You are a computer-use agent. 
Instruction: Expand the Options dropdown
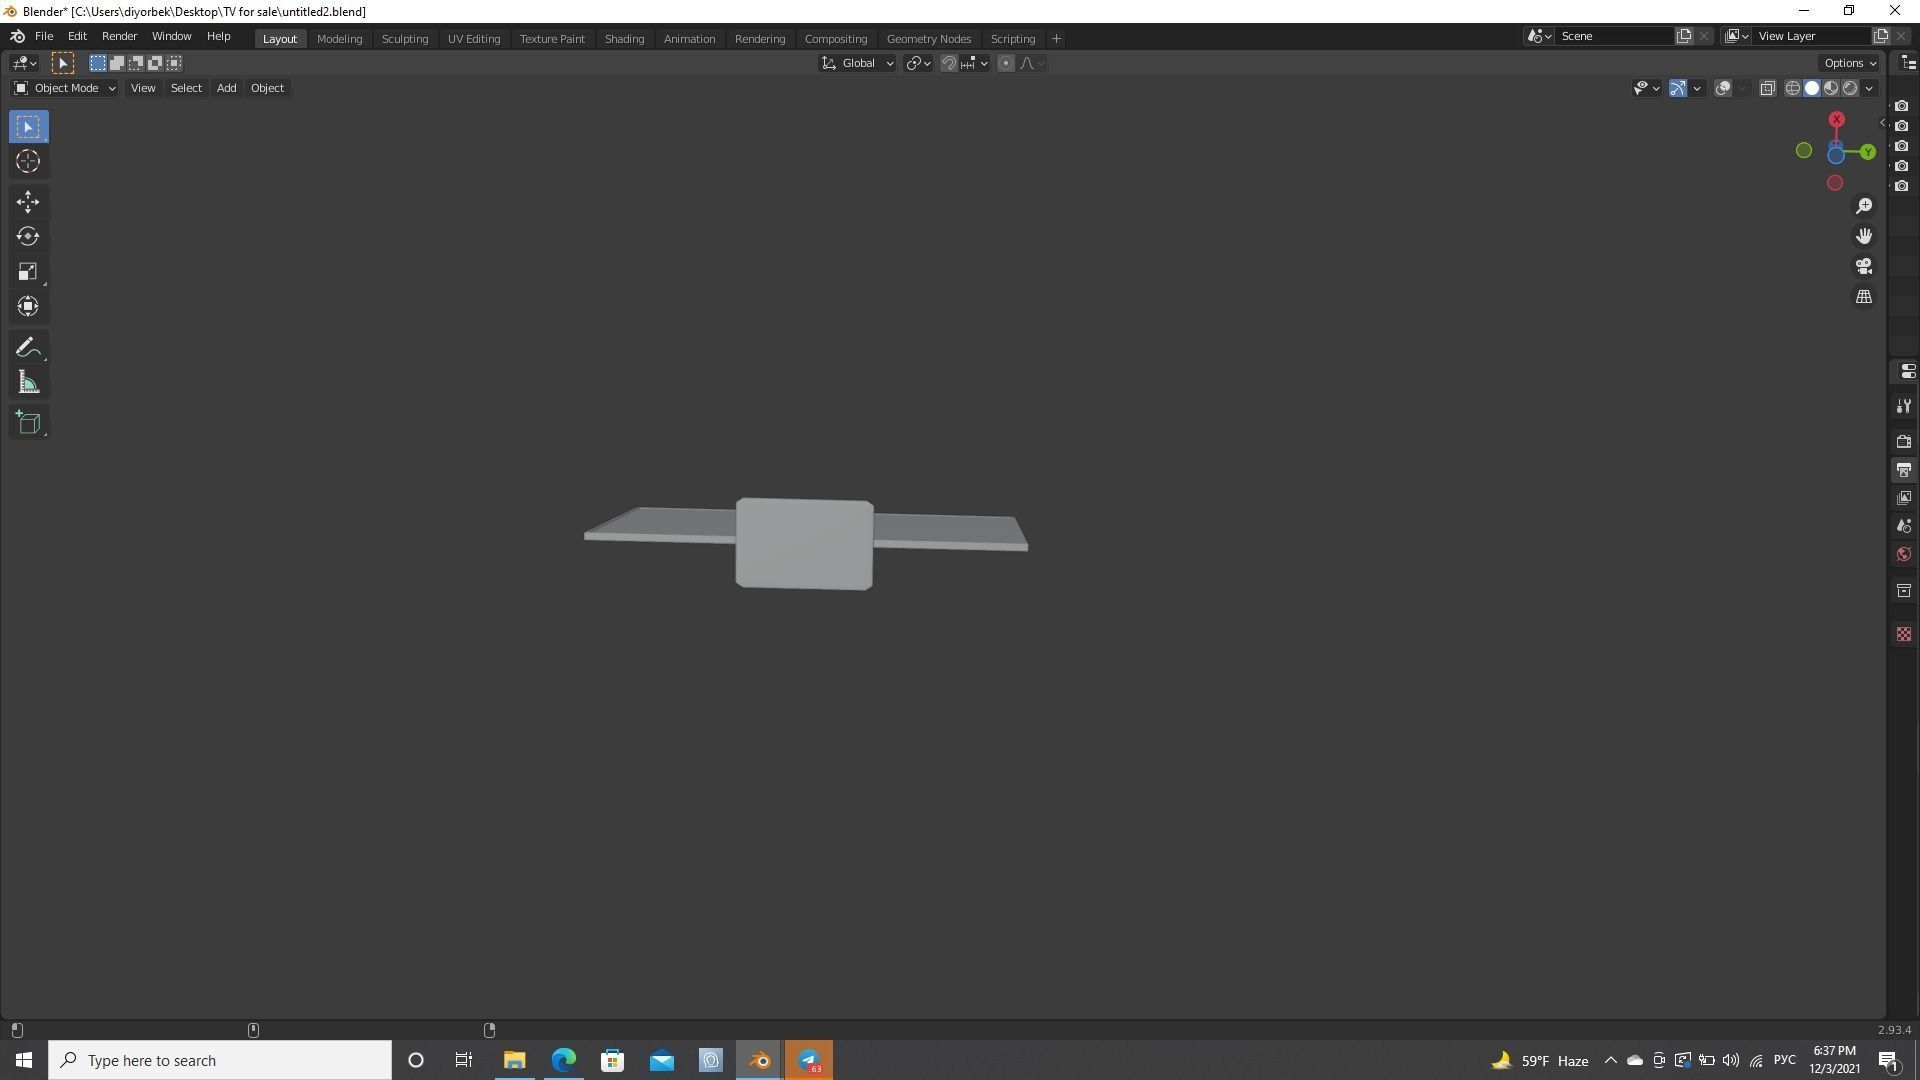point(1849,63)
